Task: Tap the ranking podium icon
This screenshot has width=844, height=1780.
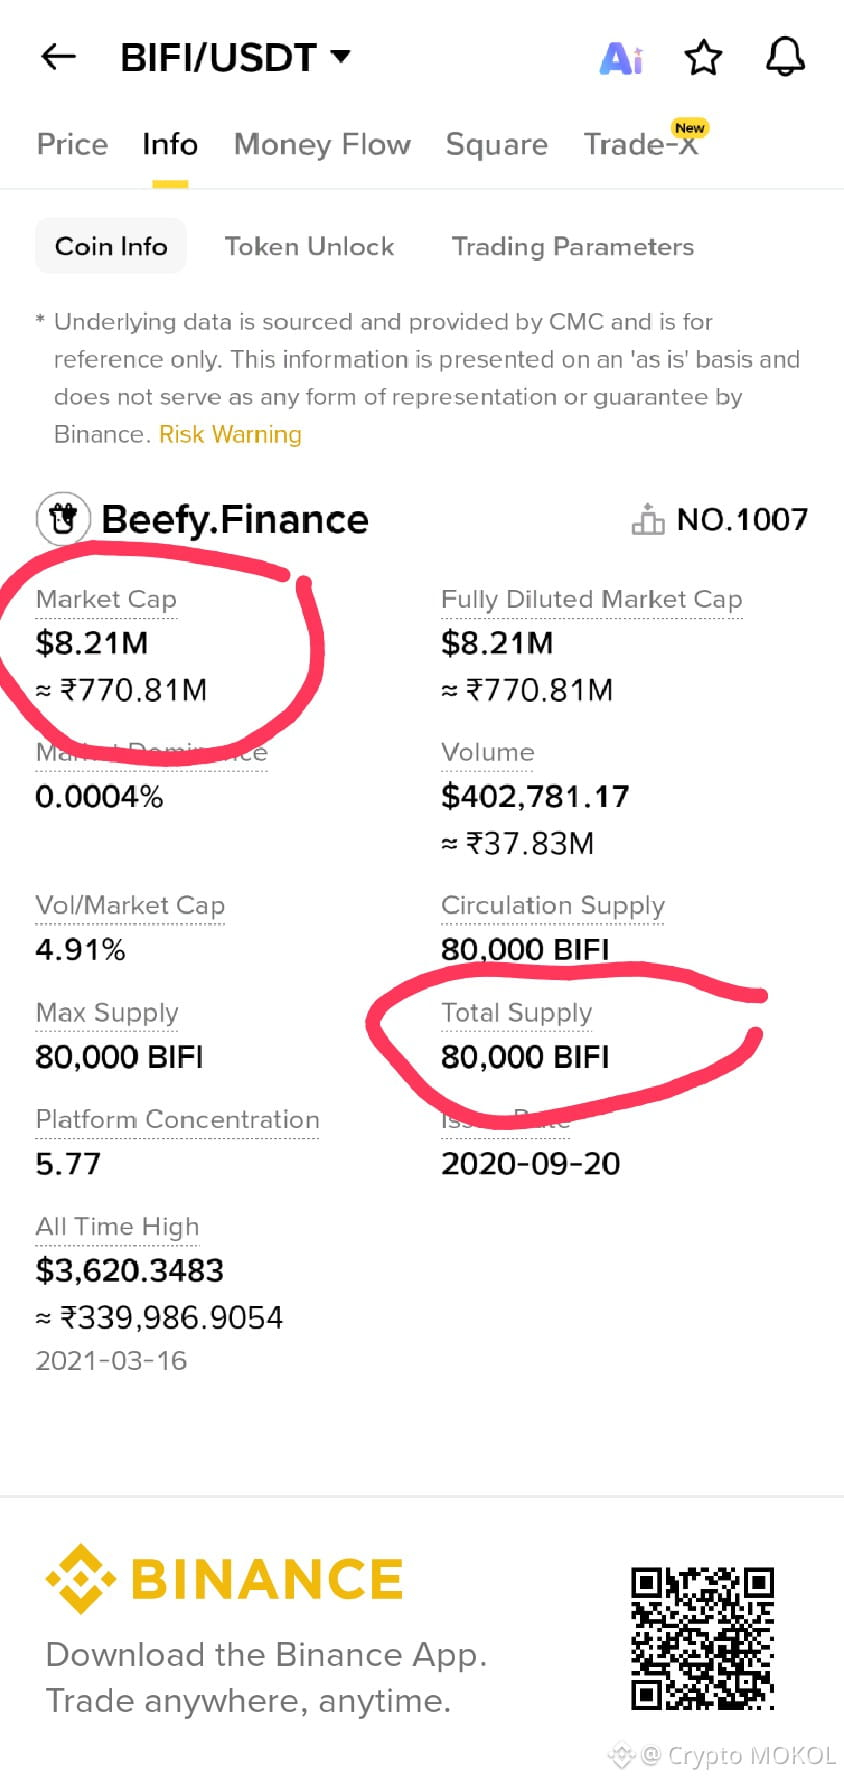Action: 648,519
